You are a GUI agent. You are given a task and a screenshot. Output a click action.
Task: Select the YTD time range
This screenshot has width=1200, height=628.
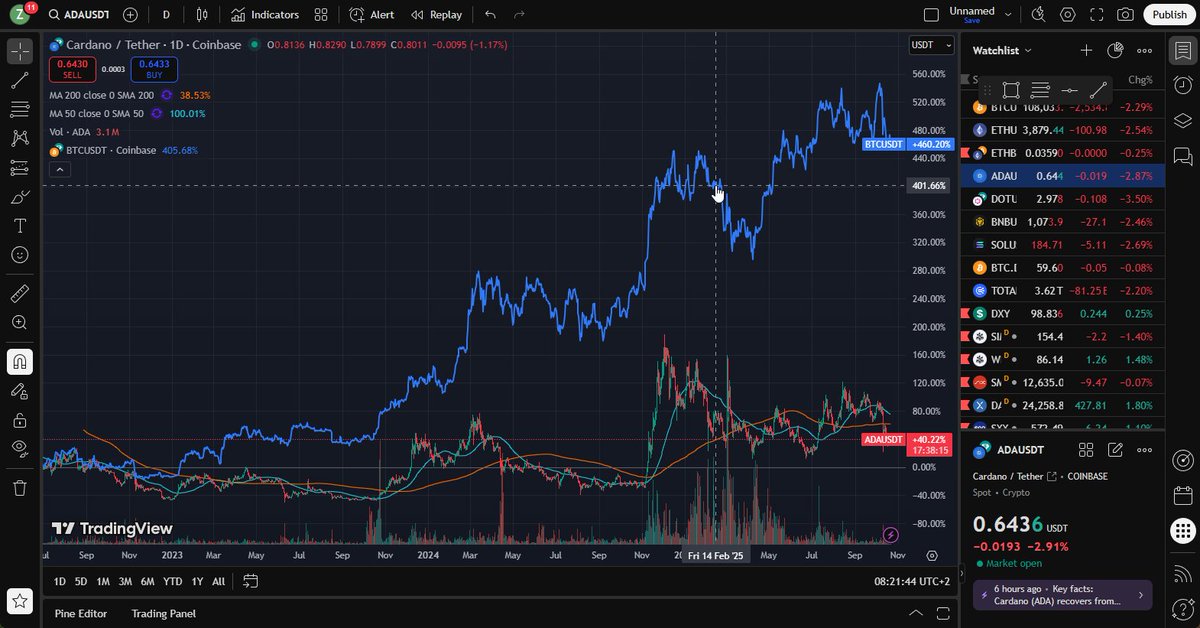(x=172, y=581)
